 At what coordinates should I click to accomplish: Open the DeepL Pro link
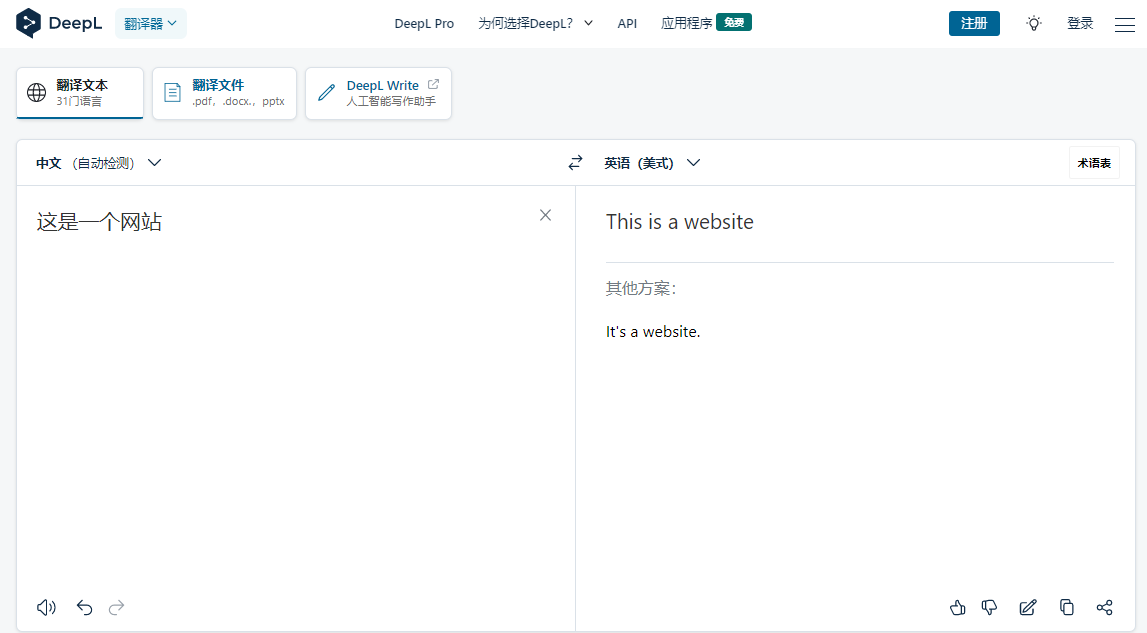pyautogui.click(x=424, y=23)
